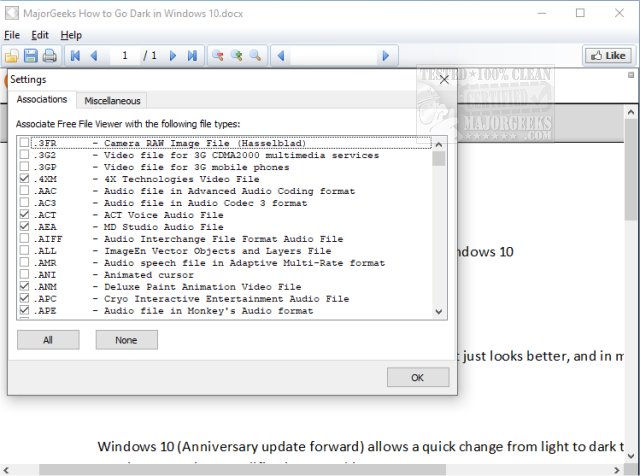Uncheck the .AEA MD Studio checkbox
The height and width of the screenshot is (476, 640).
(24, 226)
